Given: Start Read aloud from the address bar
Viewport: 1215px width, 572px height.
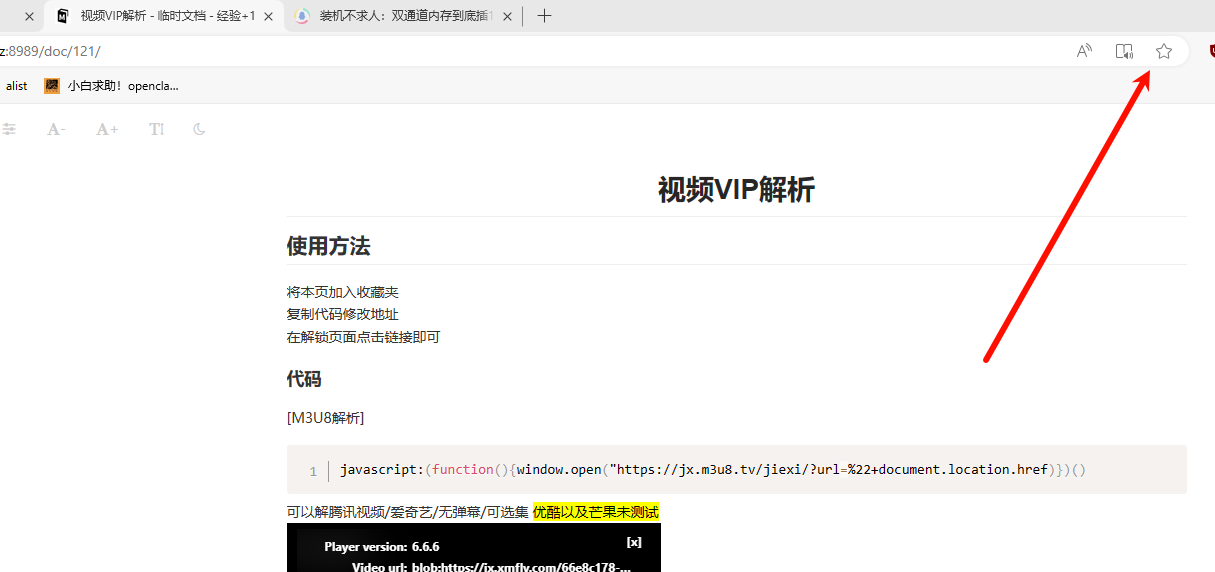Looking at the screenshot, I should (1084, 52).
